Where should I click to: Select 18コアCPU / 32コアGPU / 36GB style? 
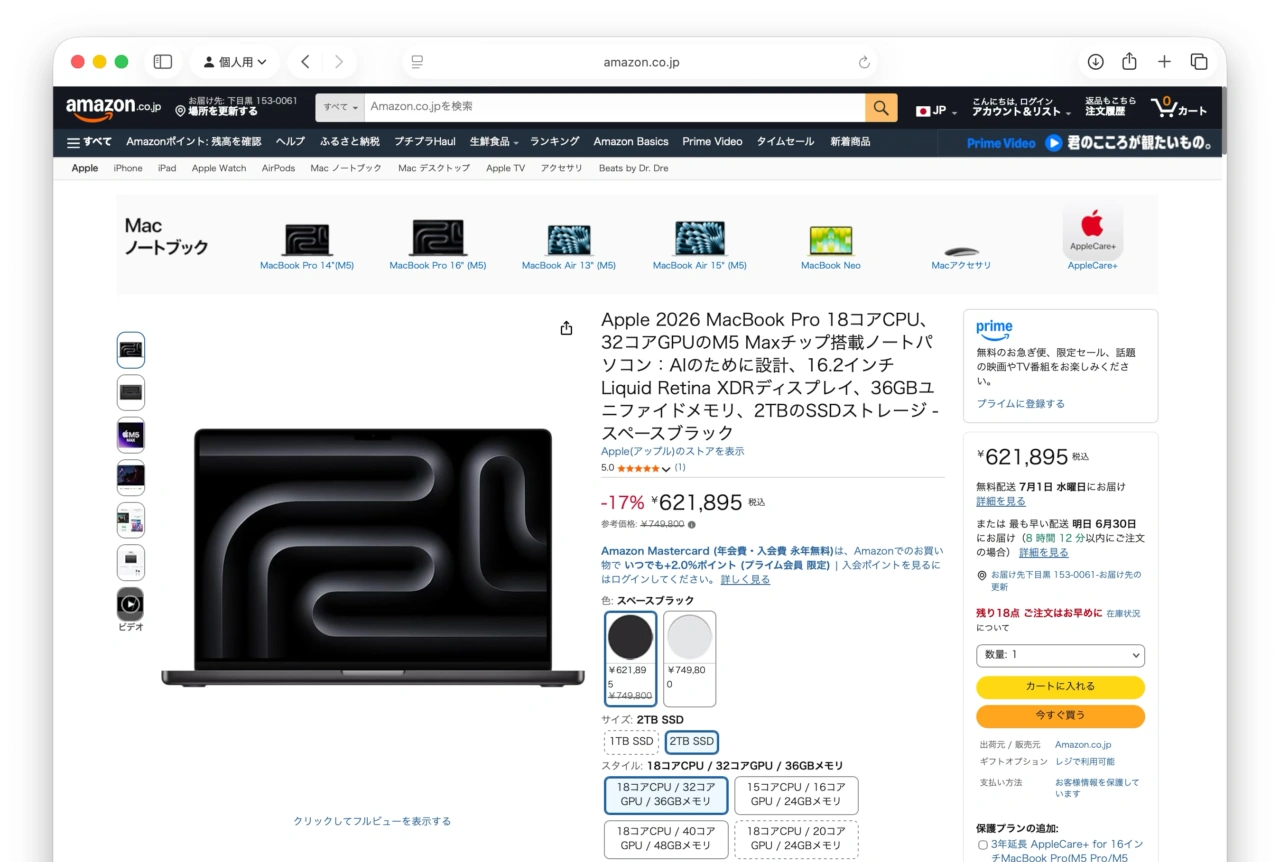click(x=666, y=795)
